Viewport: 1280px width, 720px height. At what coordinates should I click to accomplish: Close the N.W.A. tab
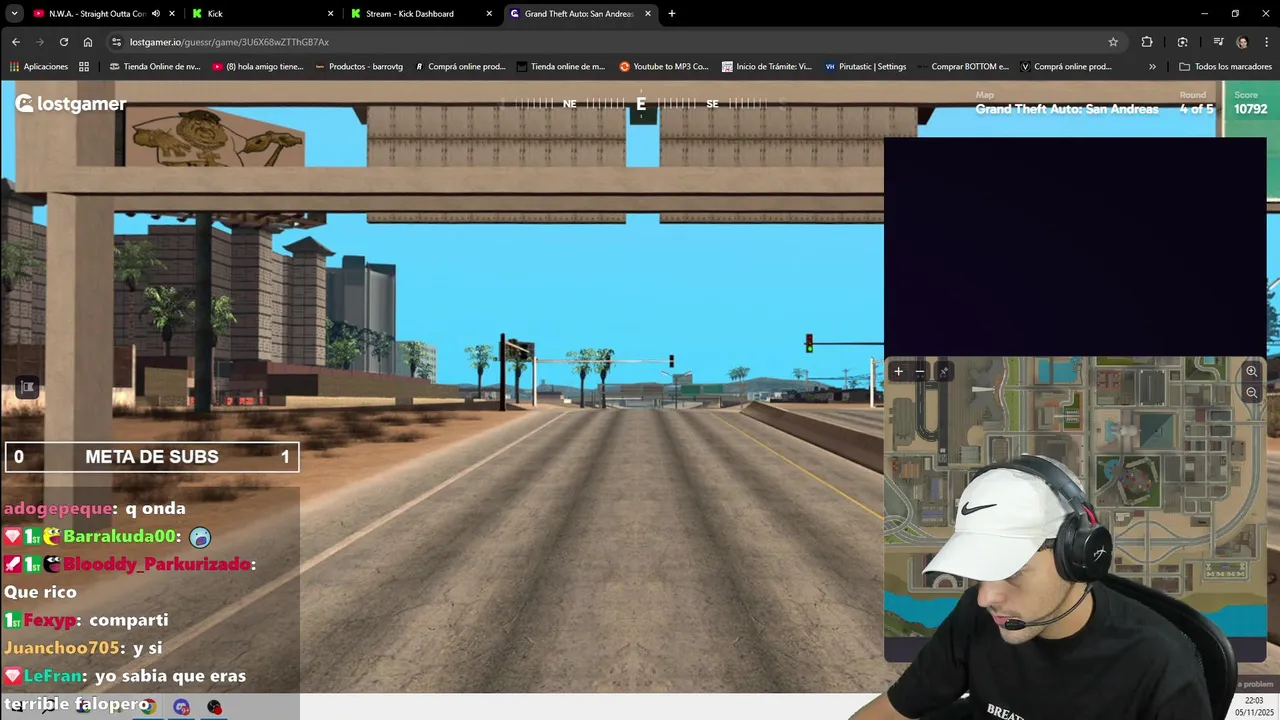coord(172,14)
